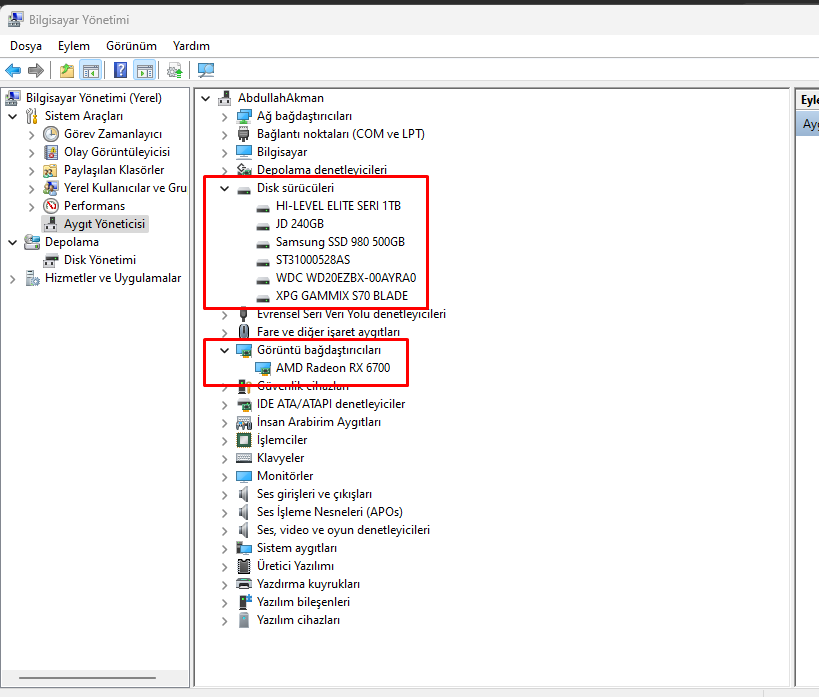
Task: Collapse the Depolama tree node
Action: [13, 242]
